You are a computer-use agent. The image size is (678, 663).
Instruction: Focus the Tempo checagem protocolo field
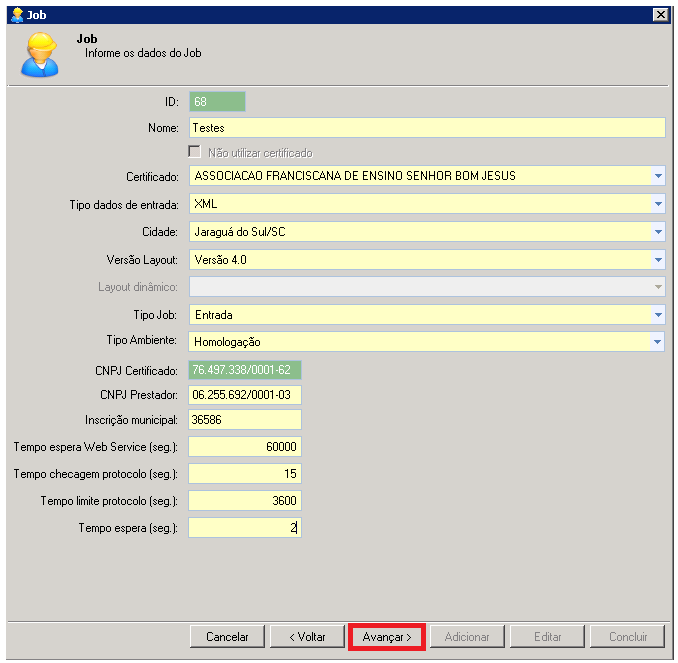click(x=244, y=474)
